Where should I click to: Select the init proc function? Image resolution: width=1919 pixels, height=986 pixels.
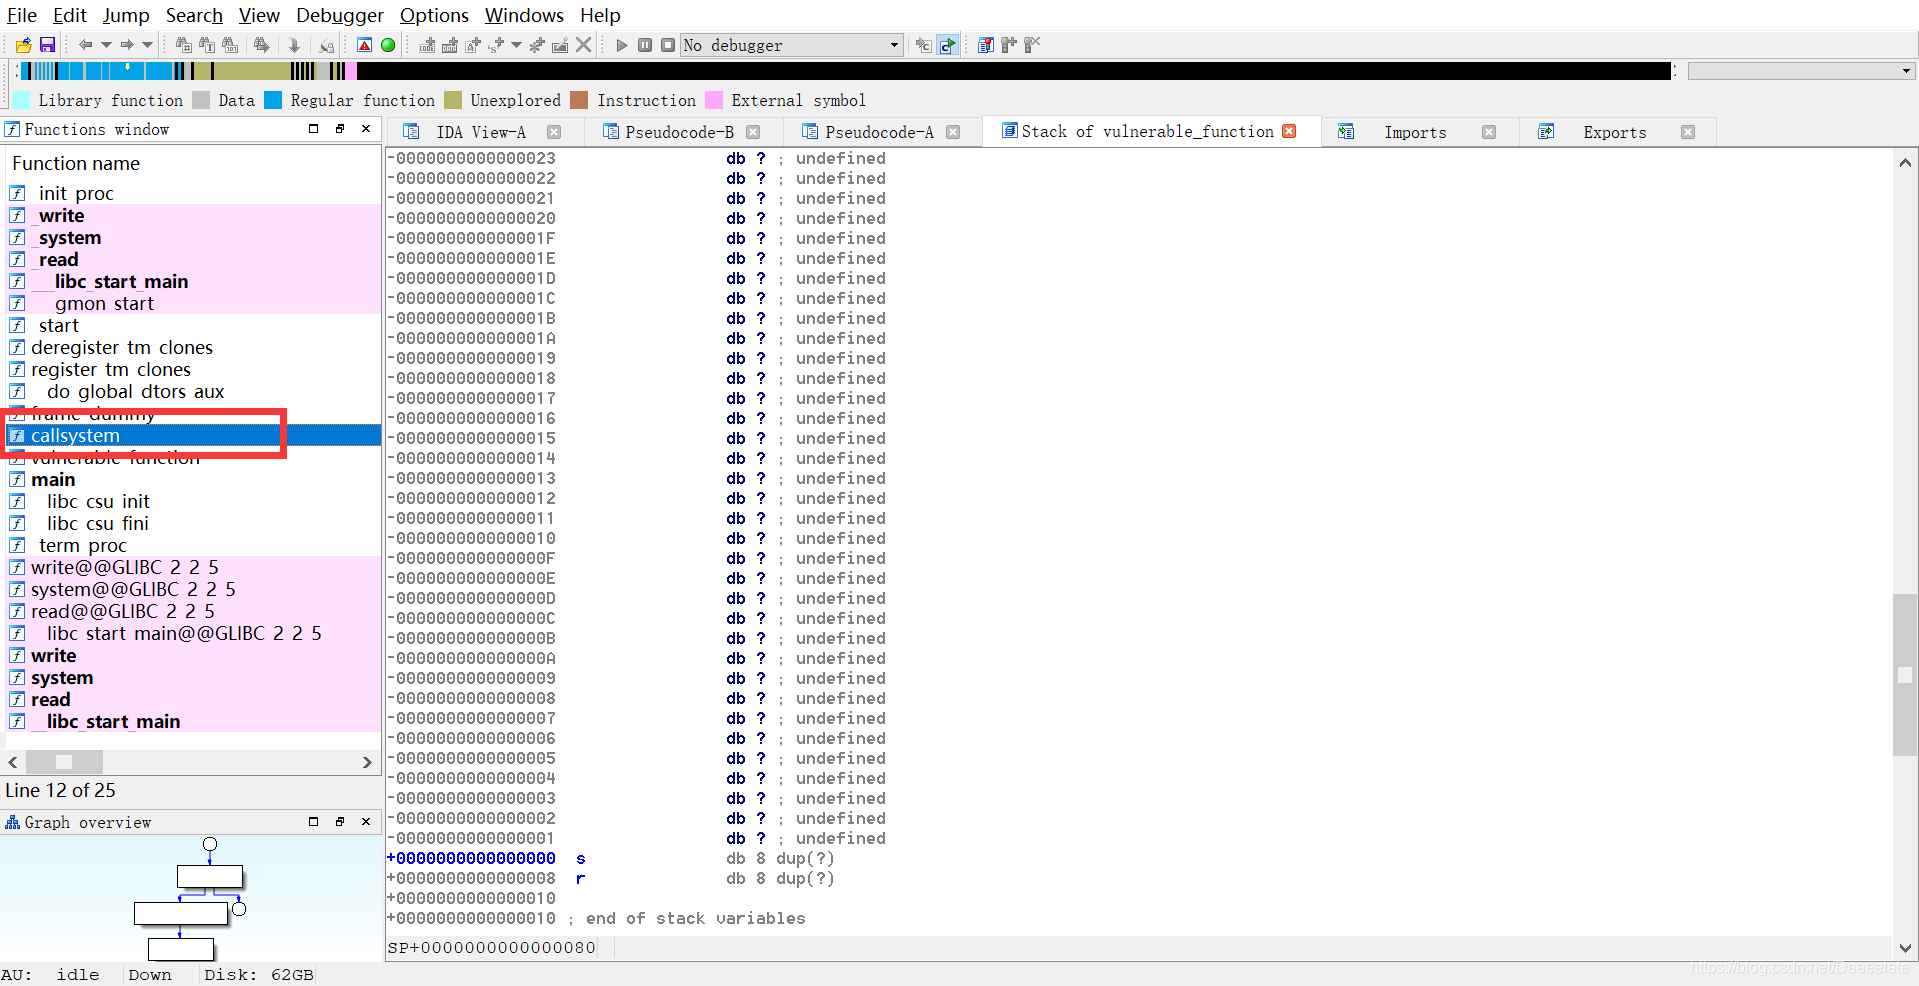coord(193,193)
